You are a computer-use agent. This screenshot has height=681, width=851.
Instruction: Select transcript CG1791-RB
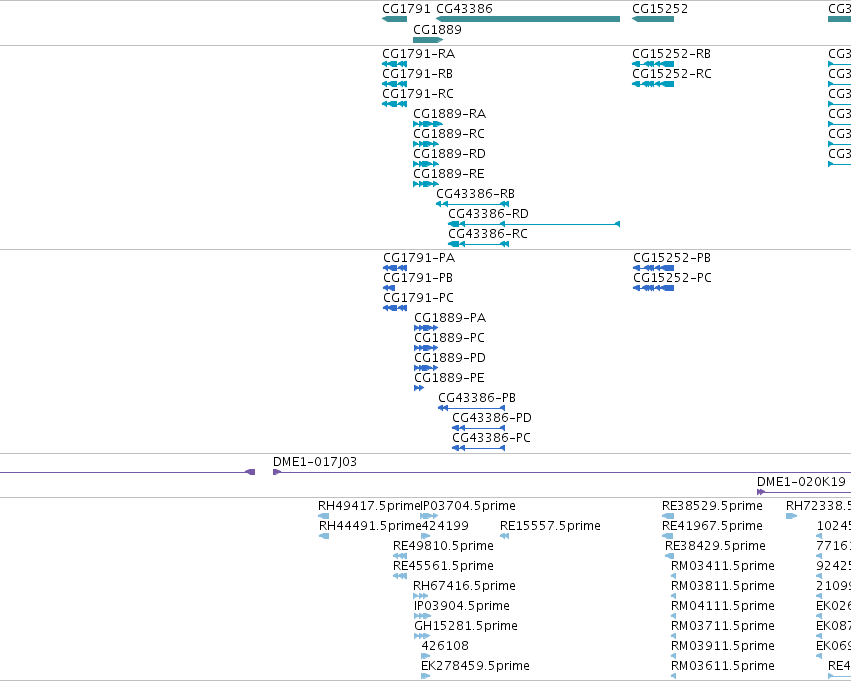pos(417,74)
